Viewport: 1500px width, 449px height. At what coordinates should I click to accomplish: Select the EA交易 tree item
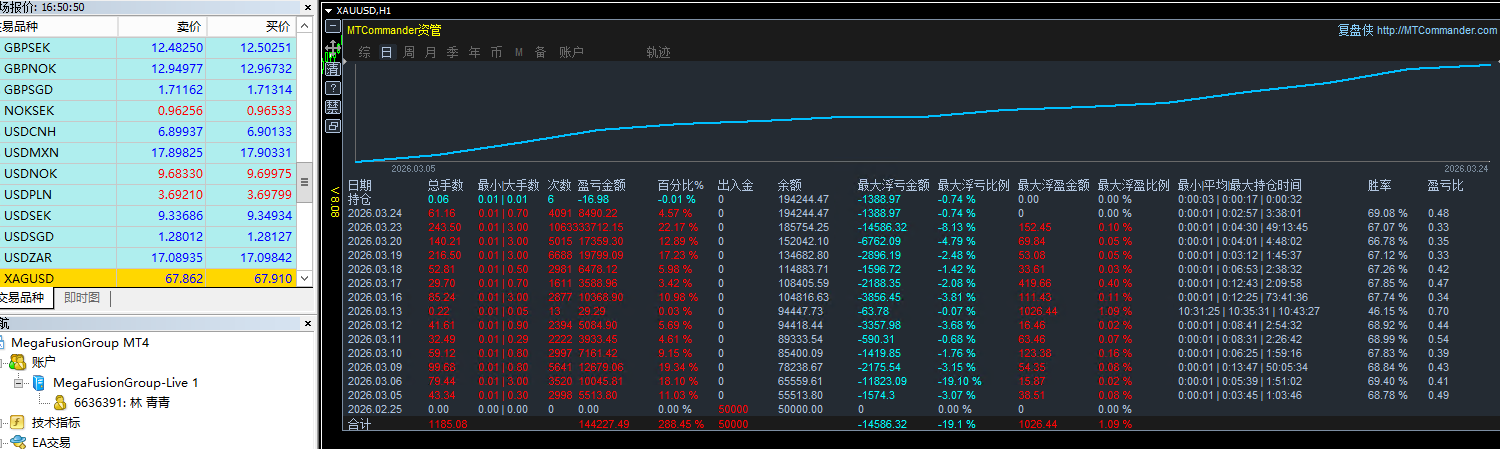[x=51, y=441]
